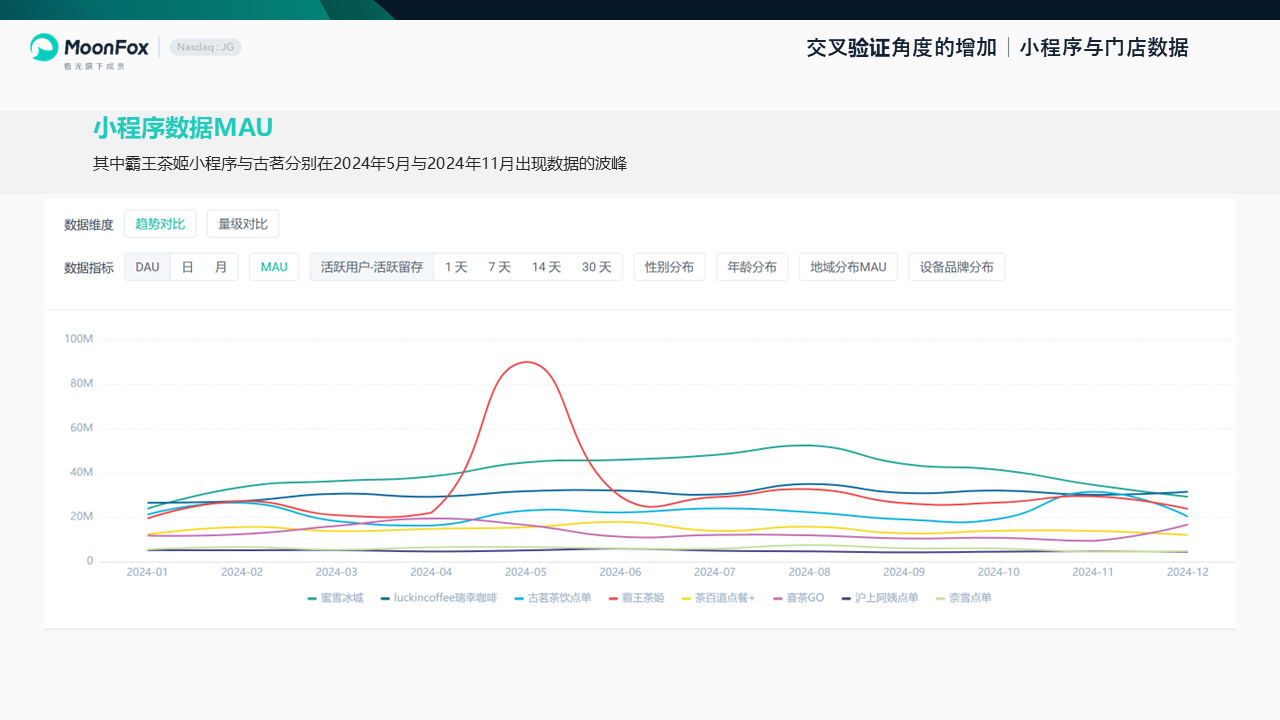Open 设备品牌分布 device brand view
The height and width of the screenshot is (720, 1280).
click(x=956, y=267)
